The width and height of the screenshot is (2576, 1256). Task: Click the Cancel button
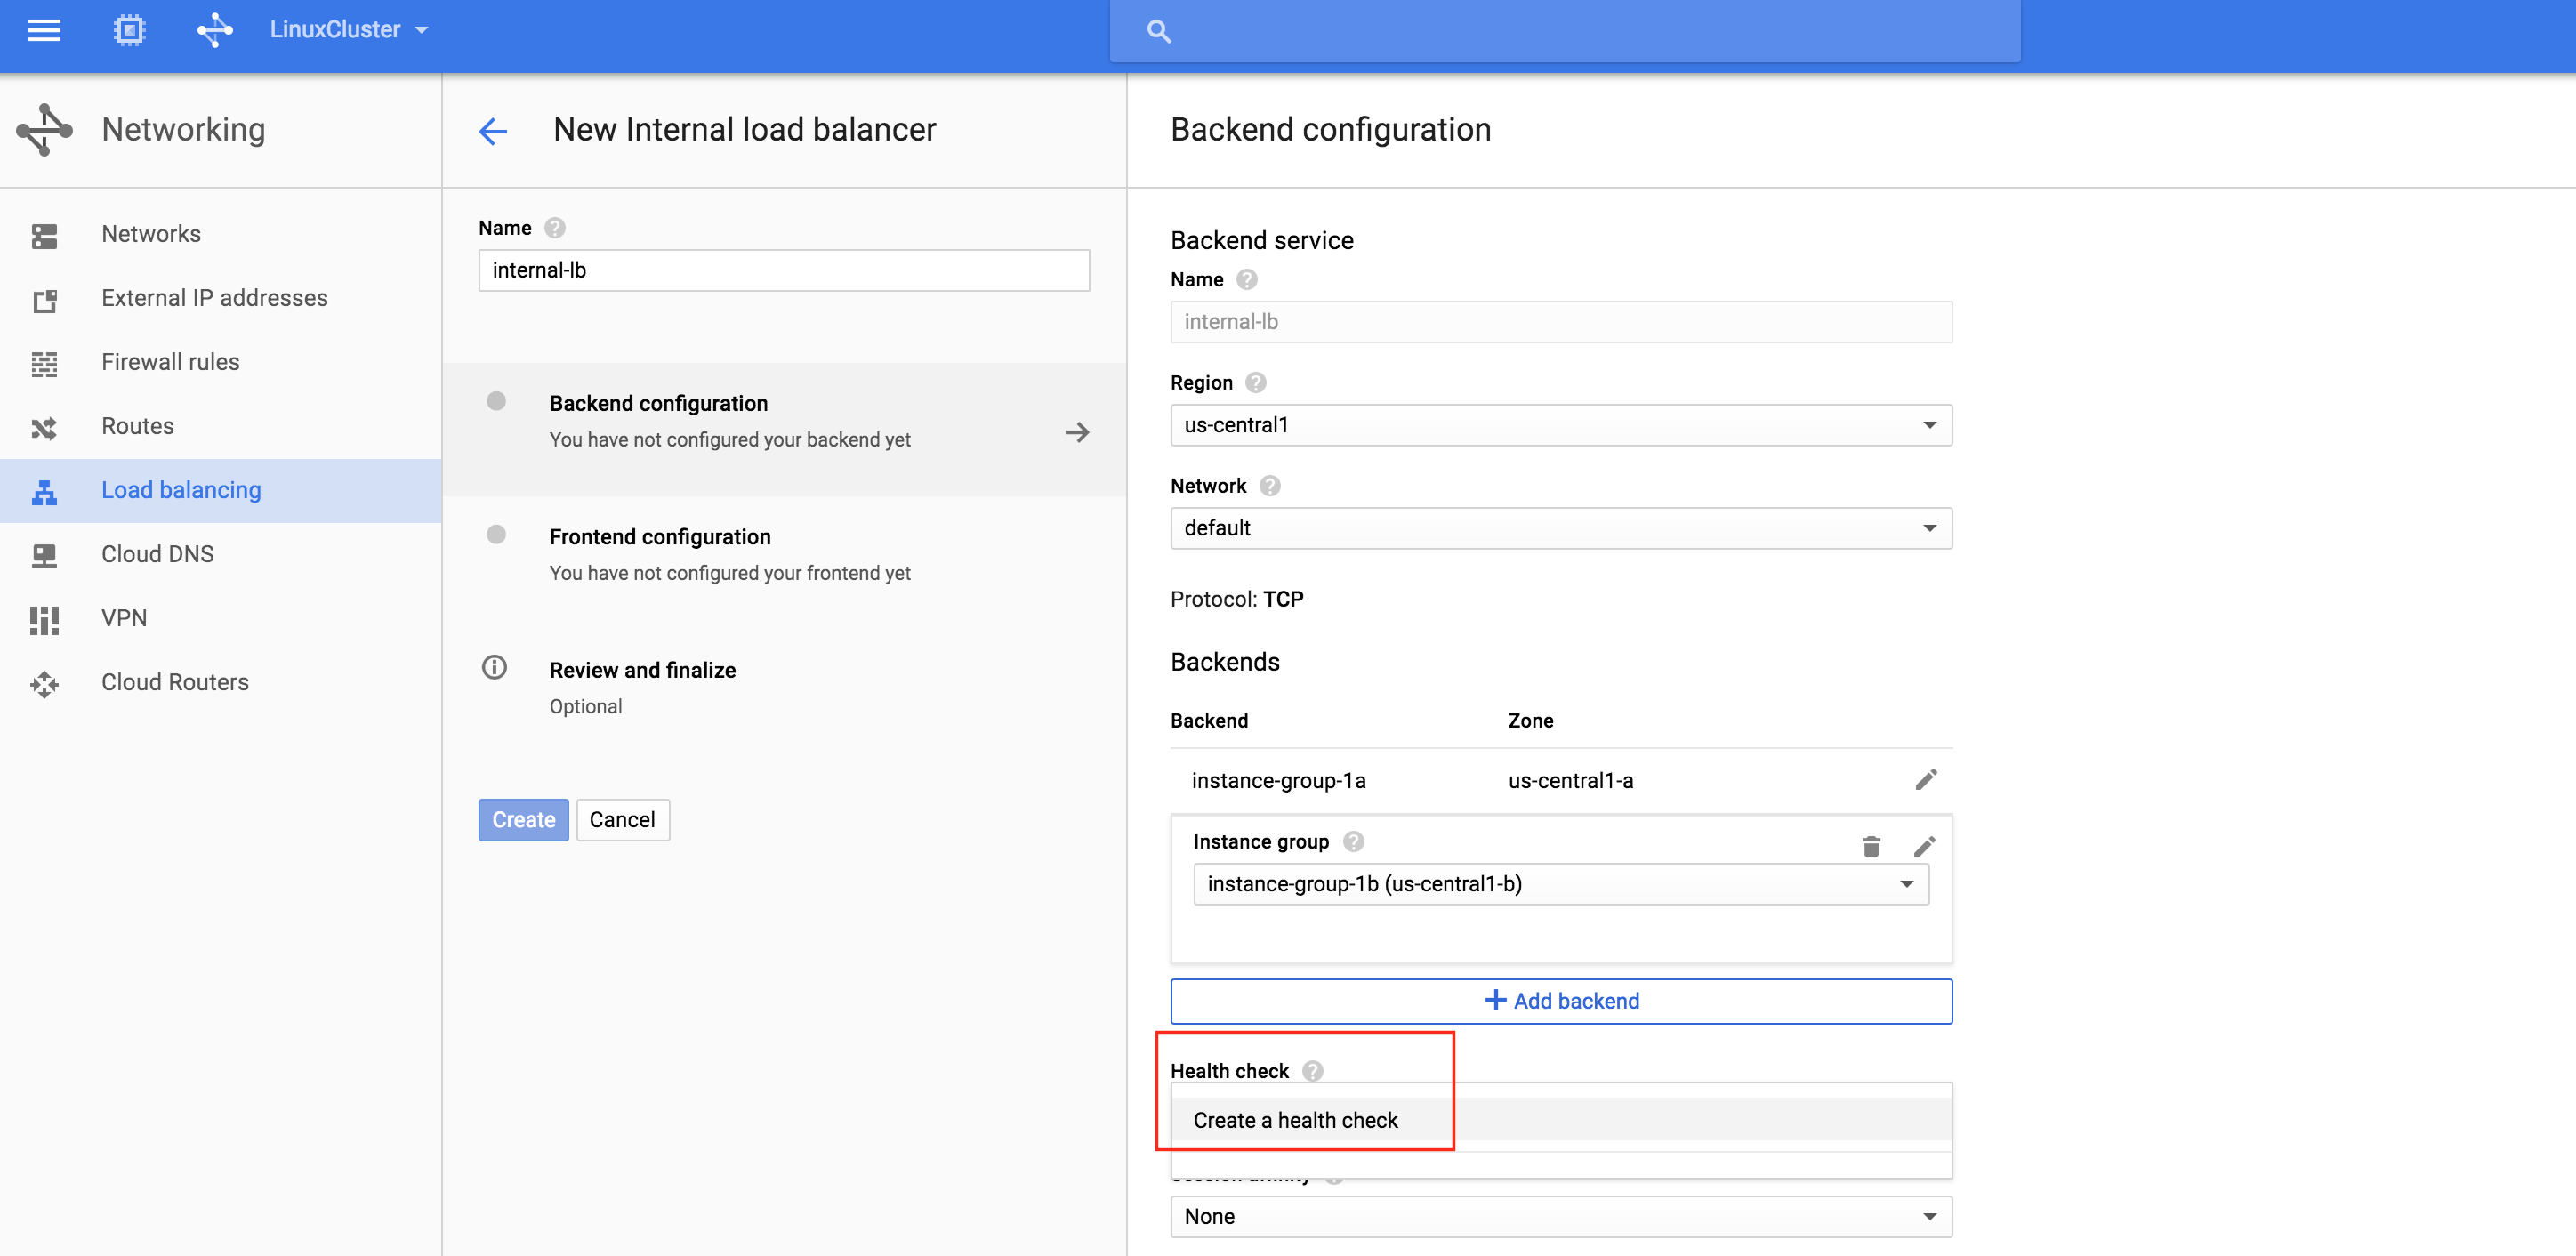tap(622, 820)
